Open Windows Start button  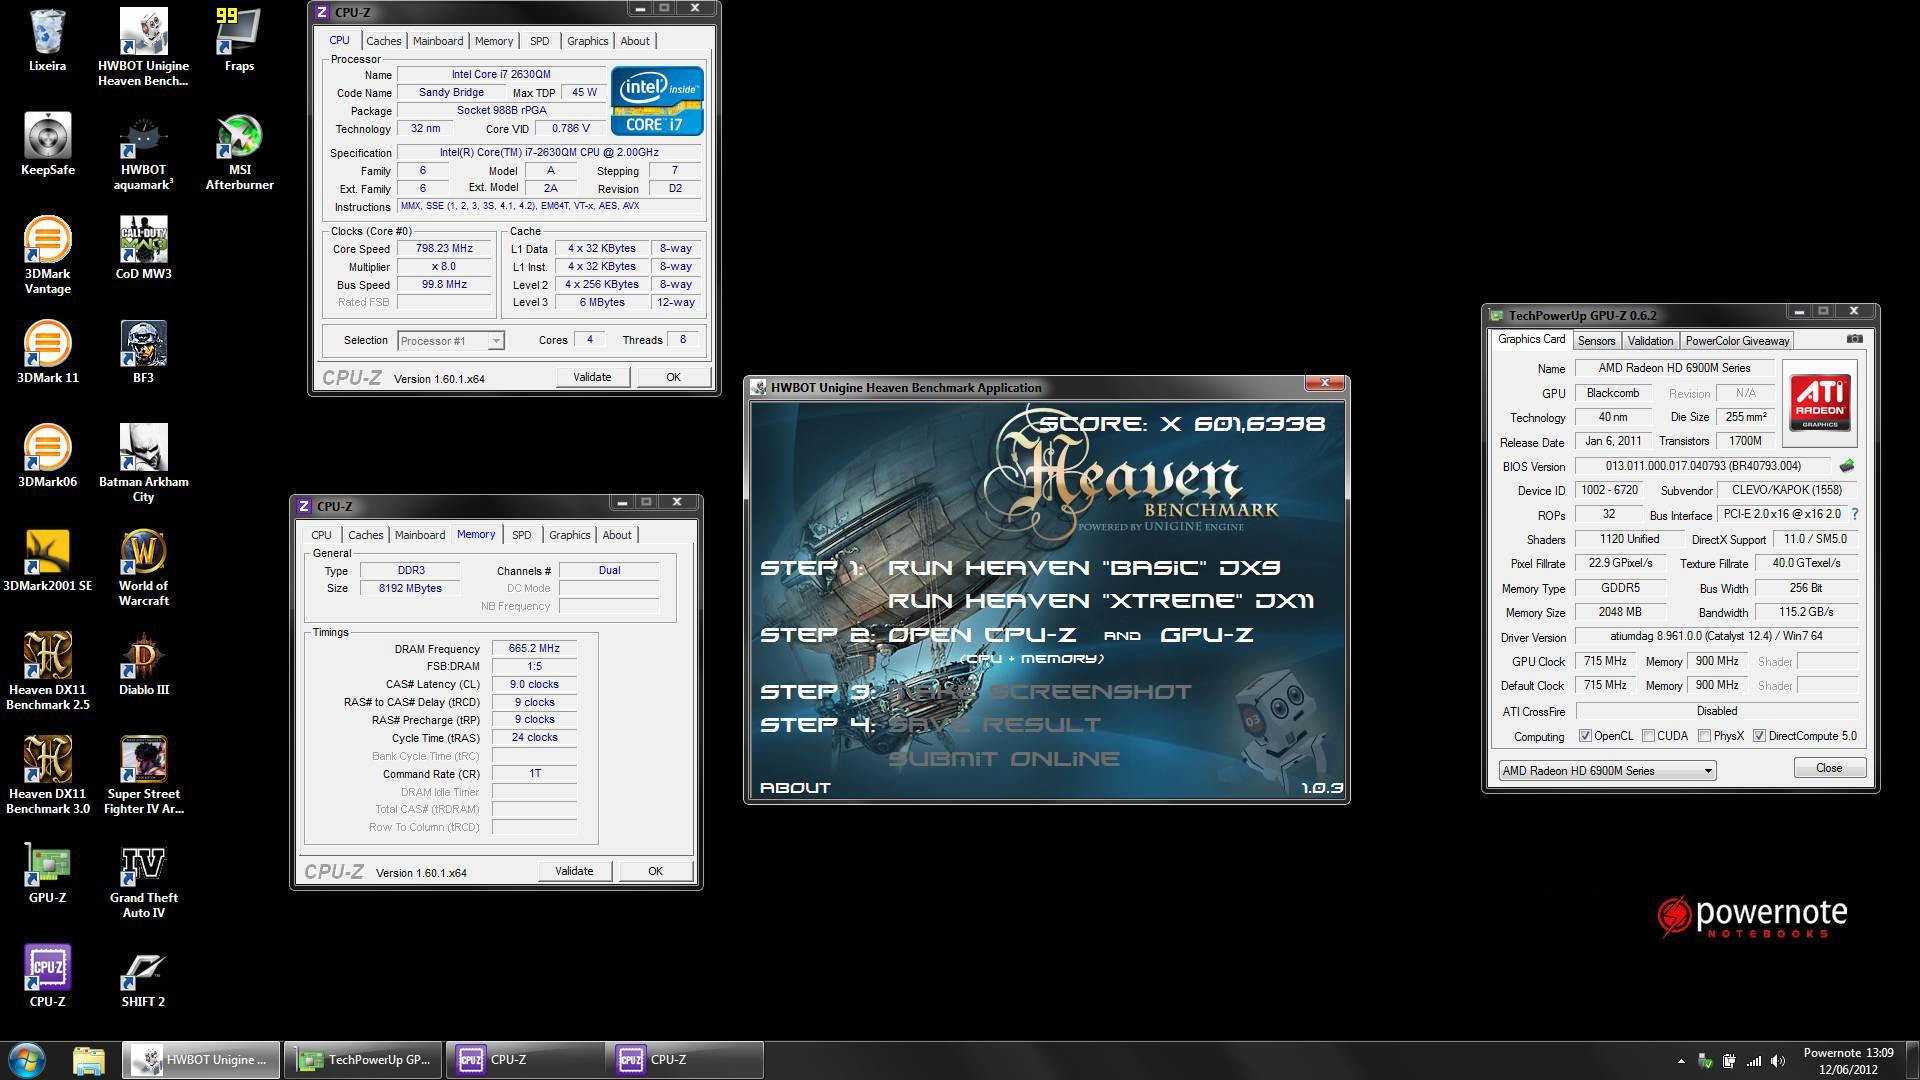pyautogui.click(x=27, y=1060)
